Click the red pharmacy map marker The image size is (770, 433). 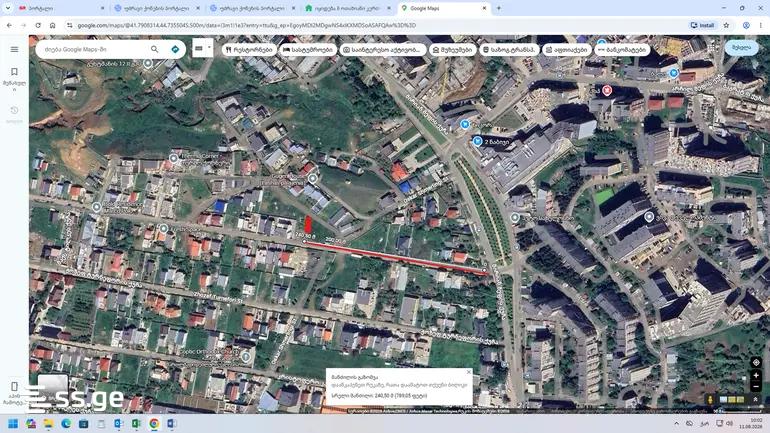[607, 90]
